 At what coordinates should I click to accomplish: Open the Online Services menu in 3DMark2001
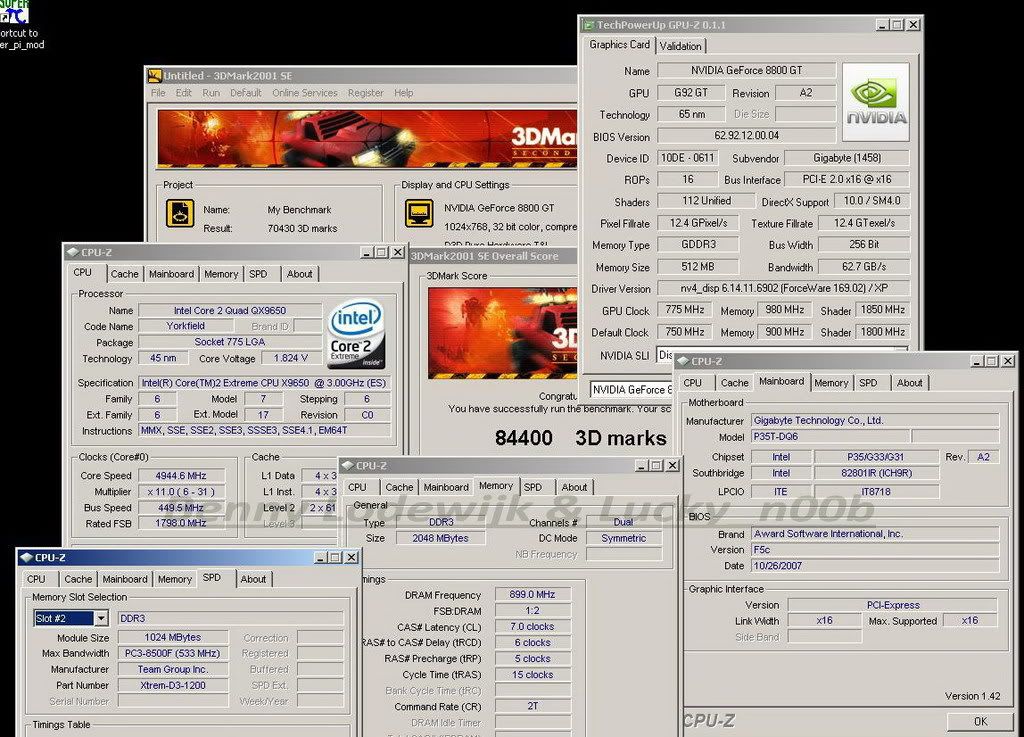[304, 93]
